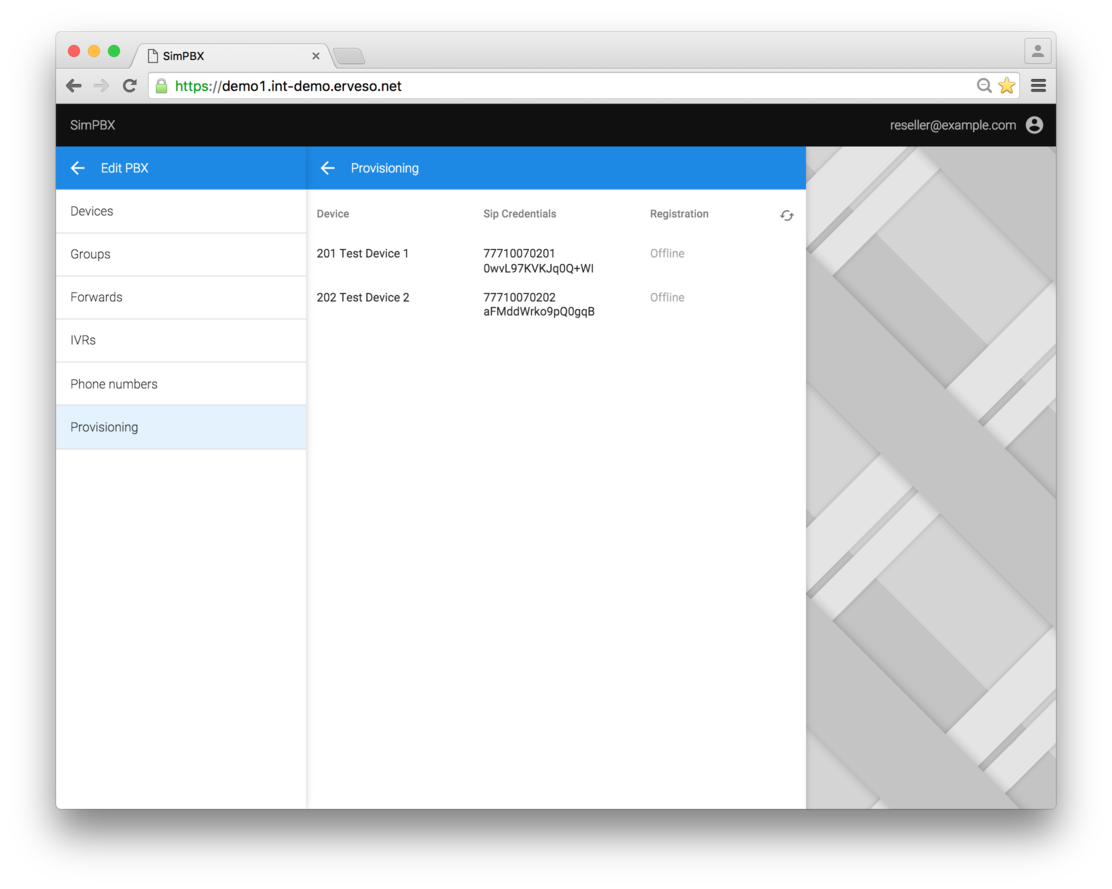
Task: Close the SimPBX browser tab
Action: (x=316, y=56)
